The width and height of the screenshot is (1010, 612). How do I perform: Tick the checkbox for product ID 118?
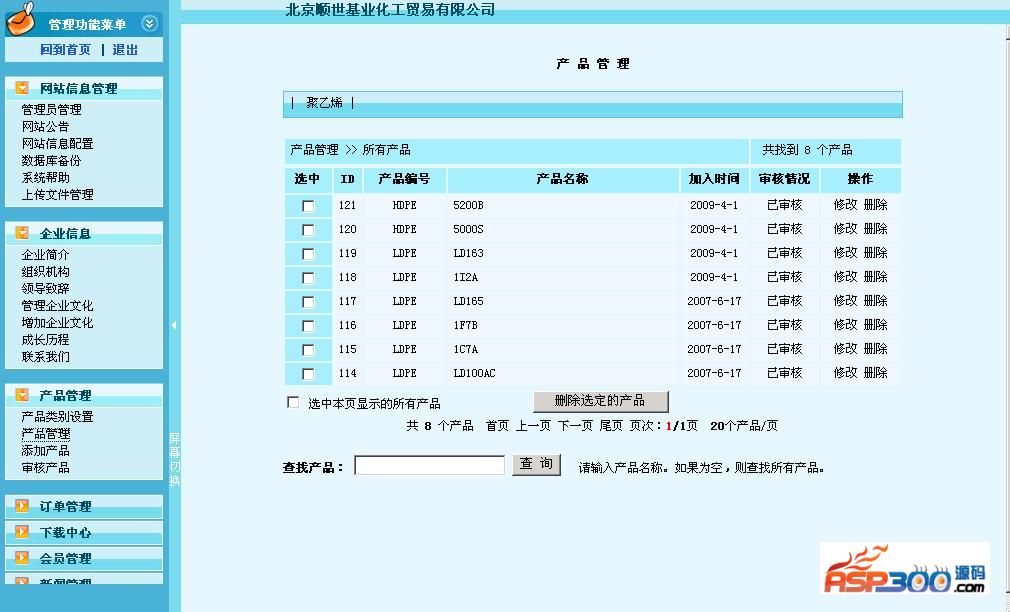[x=308, y=278]
